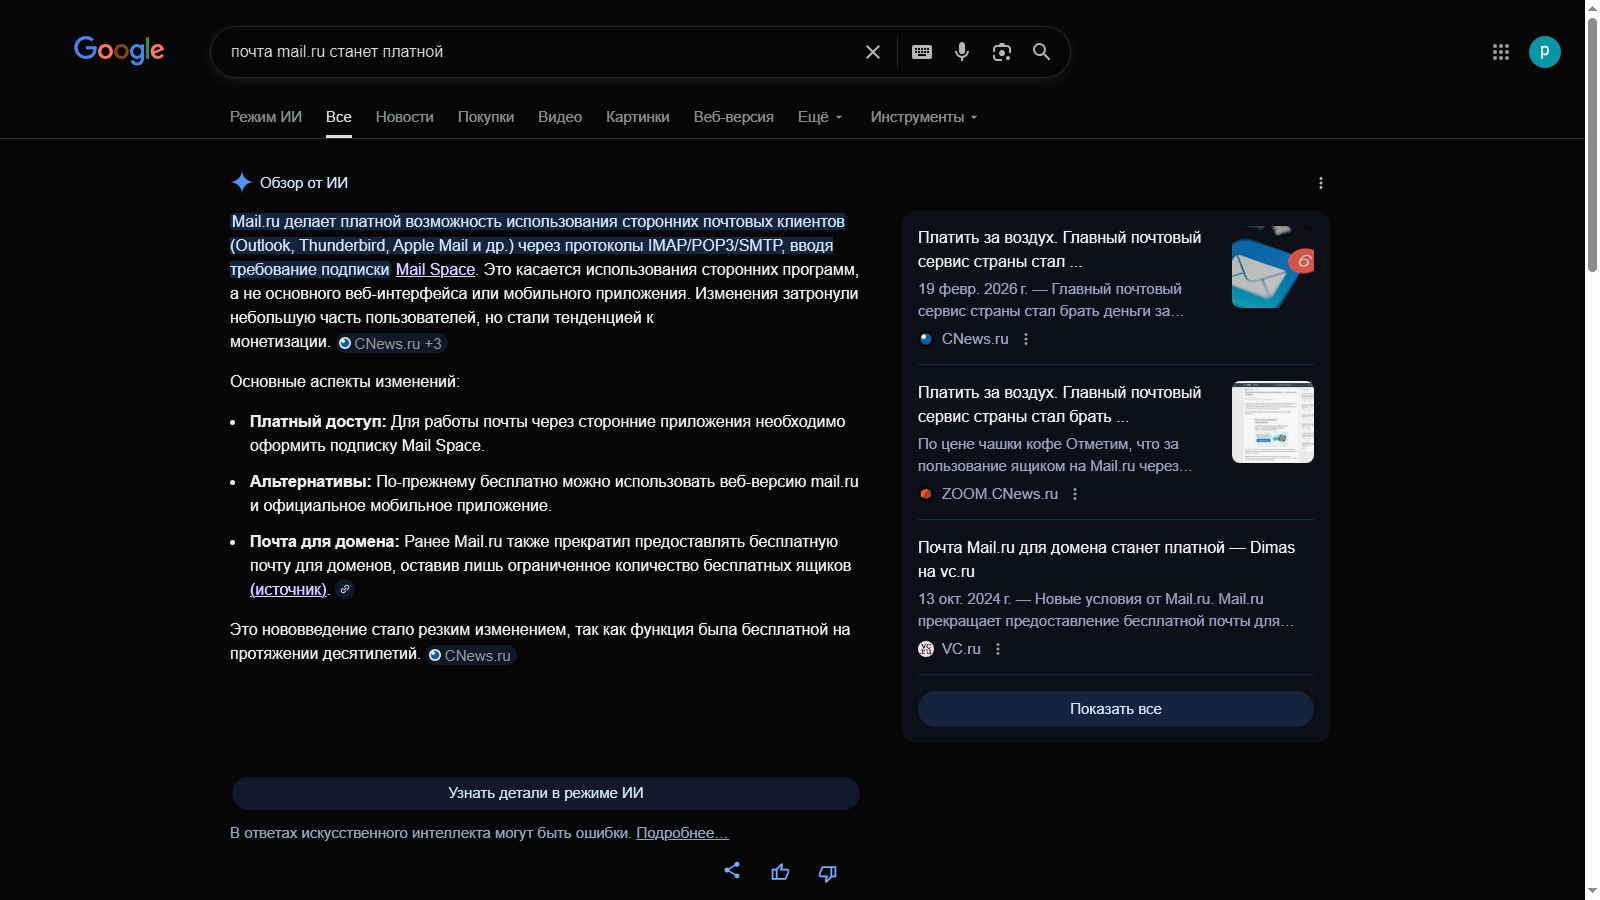Switch to the «Режим ИИ» tab
Viewport: 1600px width, 900px height.
266,117
